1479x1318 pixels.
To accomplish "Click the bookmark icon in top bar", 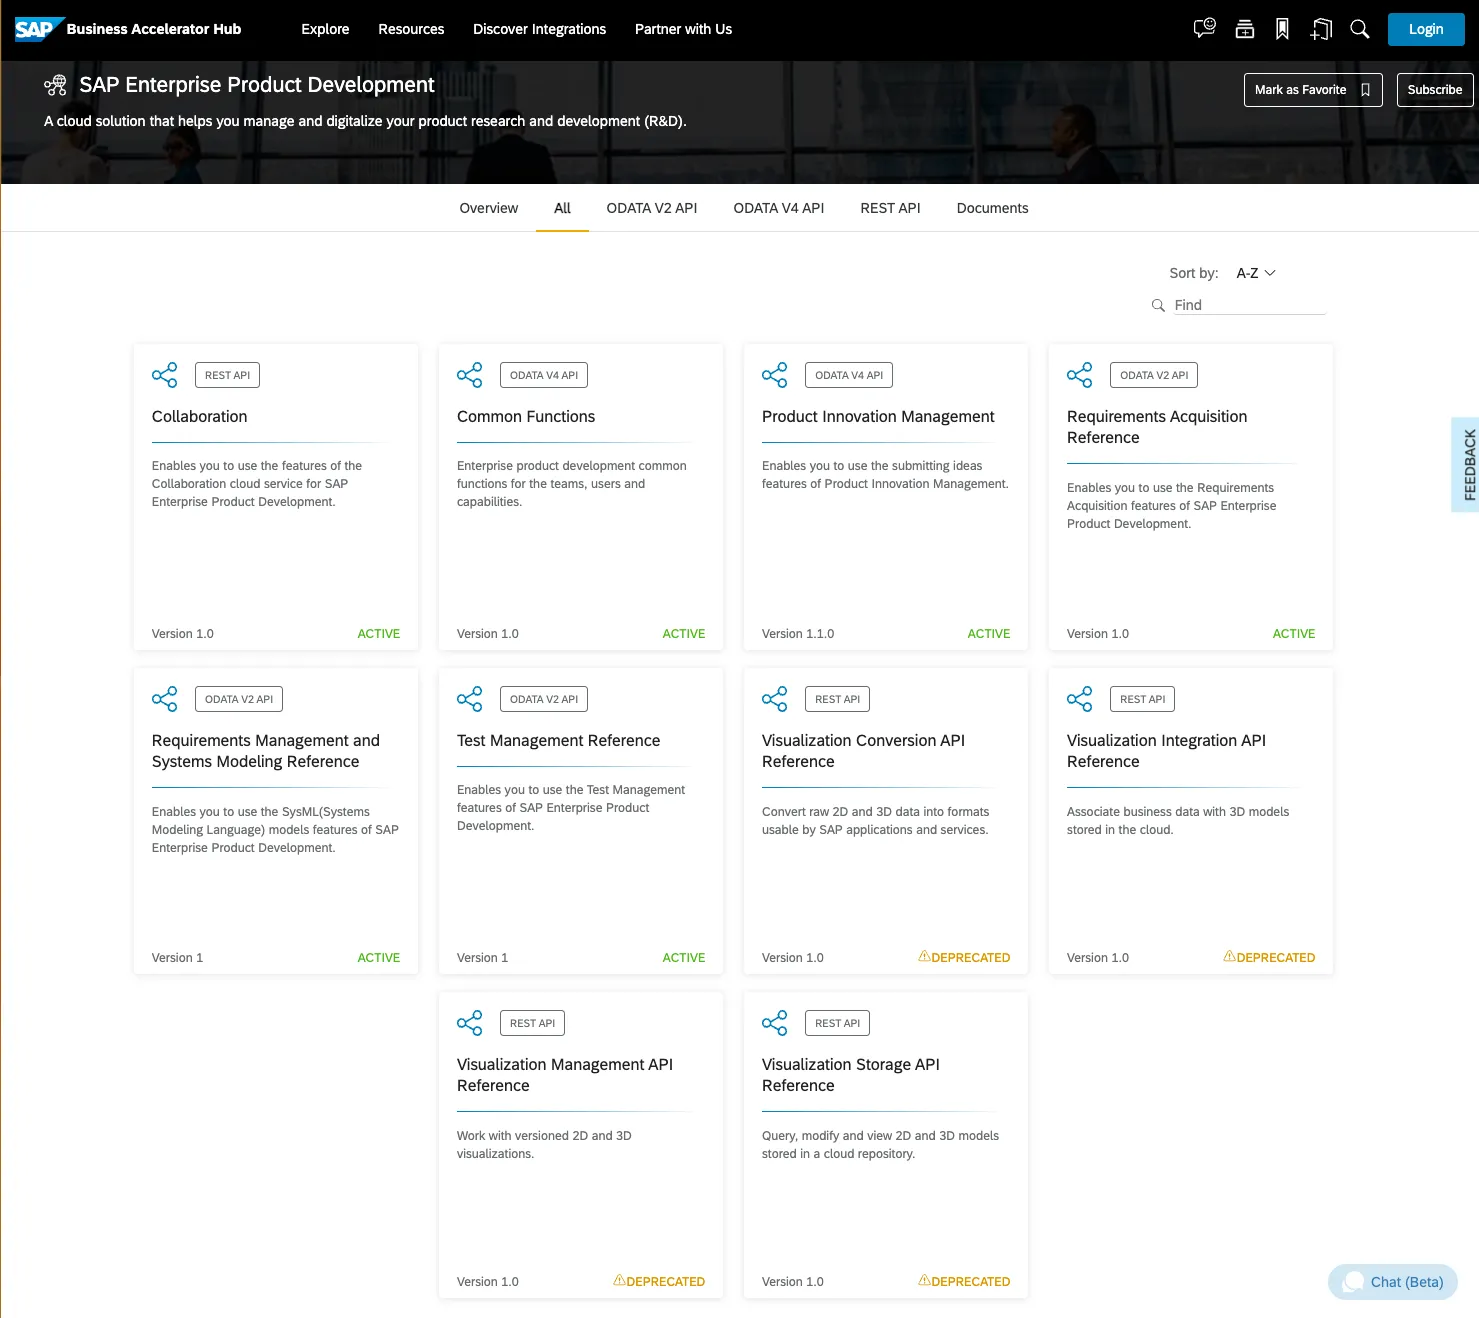I will pyautogui.click(x=1282, y=29).
